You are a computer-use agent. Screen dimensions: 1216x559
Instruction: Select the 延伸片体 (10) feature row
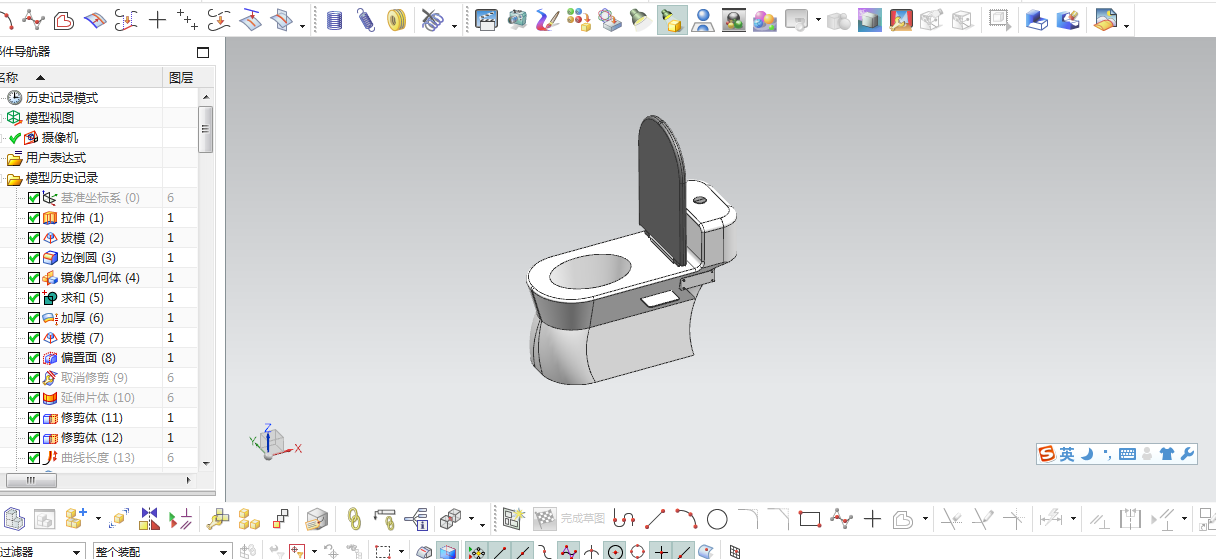point(98,398)
